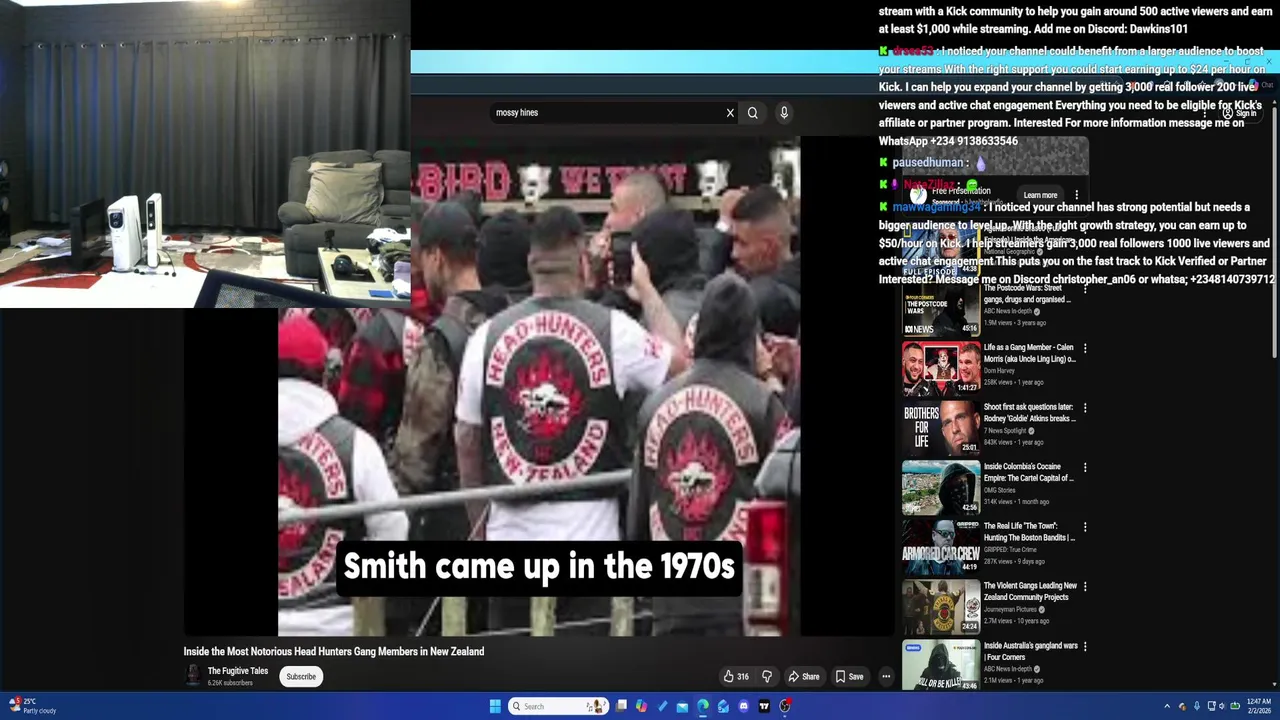
Task: Click the video title text below player
Action: click(334, 652)
